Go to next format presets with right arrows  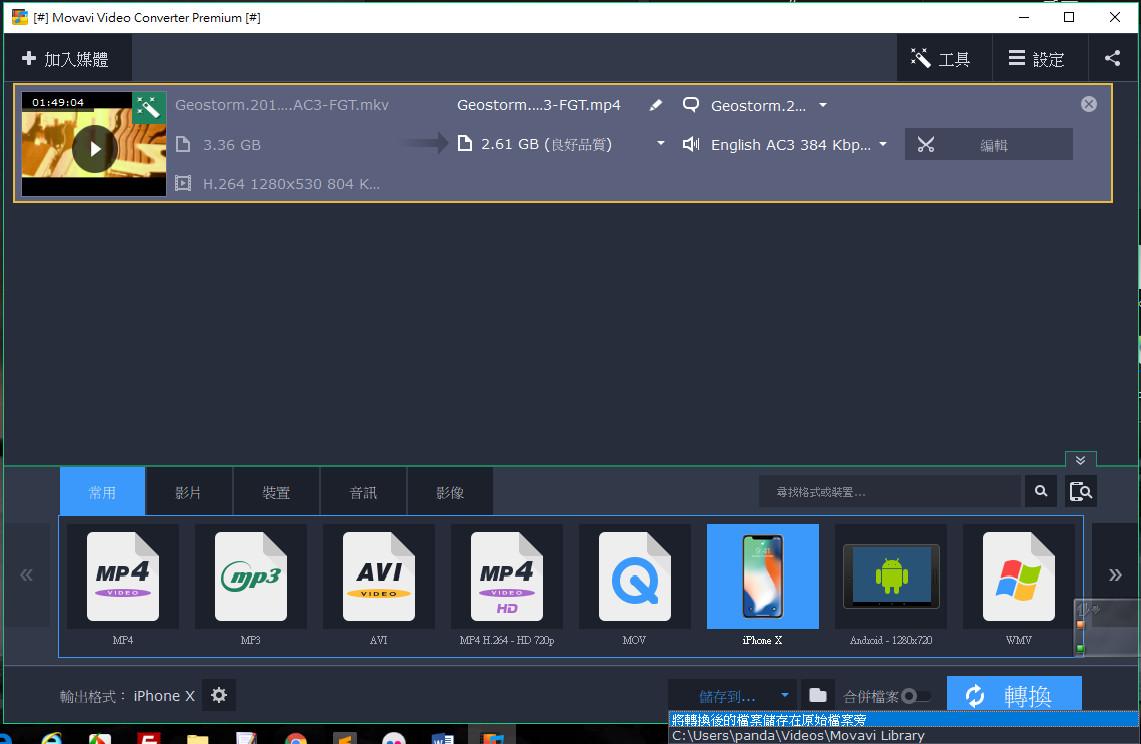[x=1115, y=575]
